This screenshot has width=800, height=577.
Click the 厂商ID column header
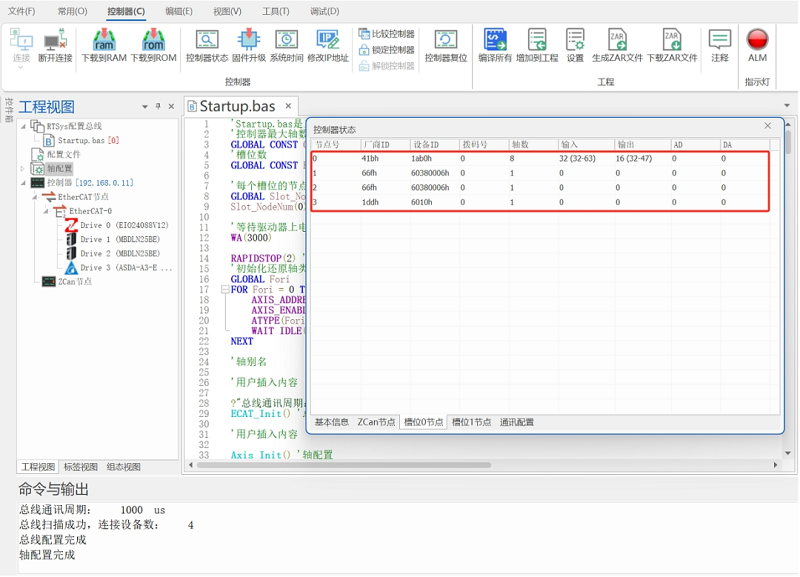tap(385, 145)
